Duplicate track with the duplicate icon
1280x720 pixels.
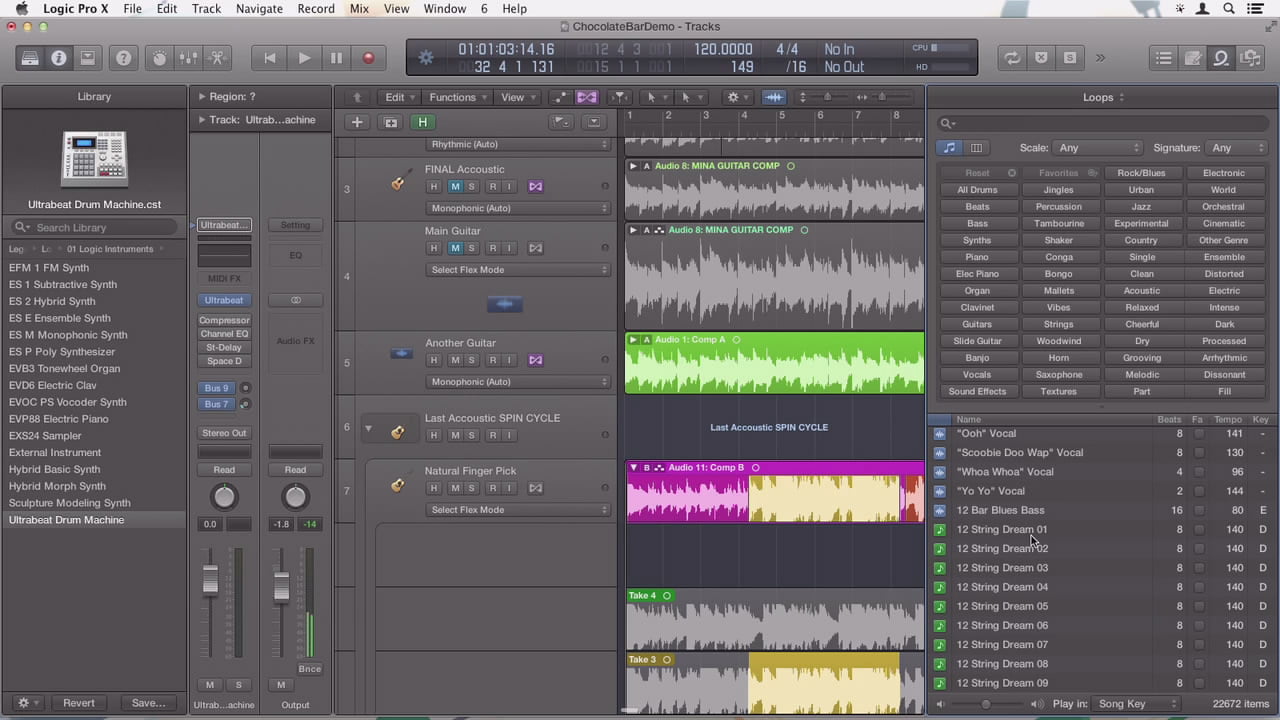391,122
